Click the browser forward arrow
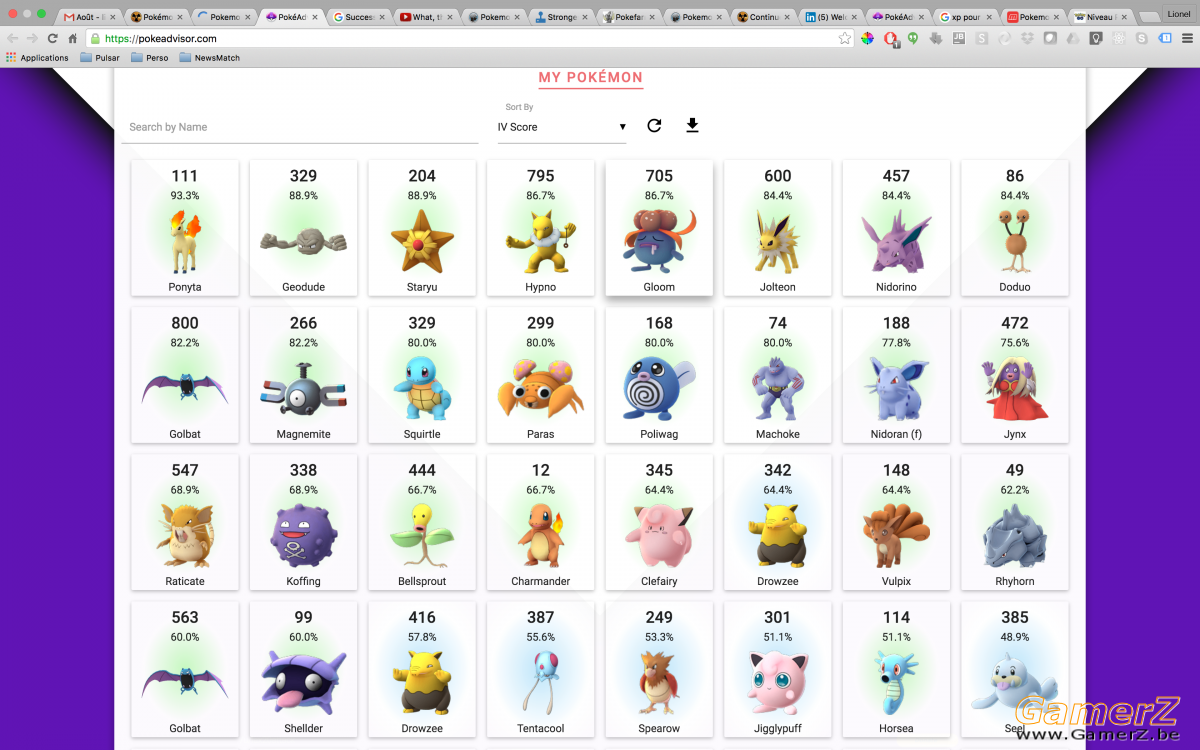The image size is (1200, 750). pyautogui.click(x=32, y=38)
